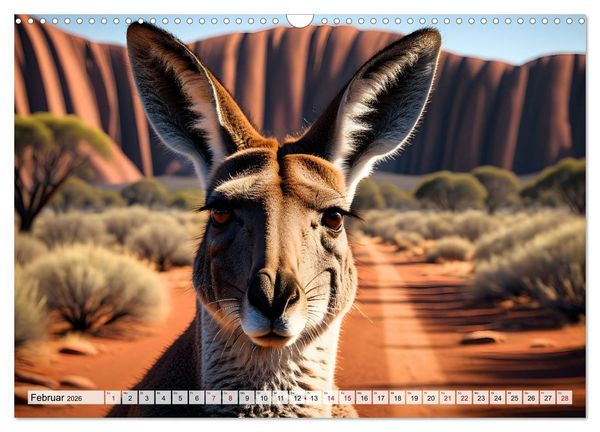The height and width of the screenshot is (432, 600).
Task: Select day 20 in the date row
Action: click(x=431, y=398)
